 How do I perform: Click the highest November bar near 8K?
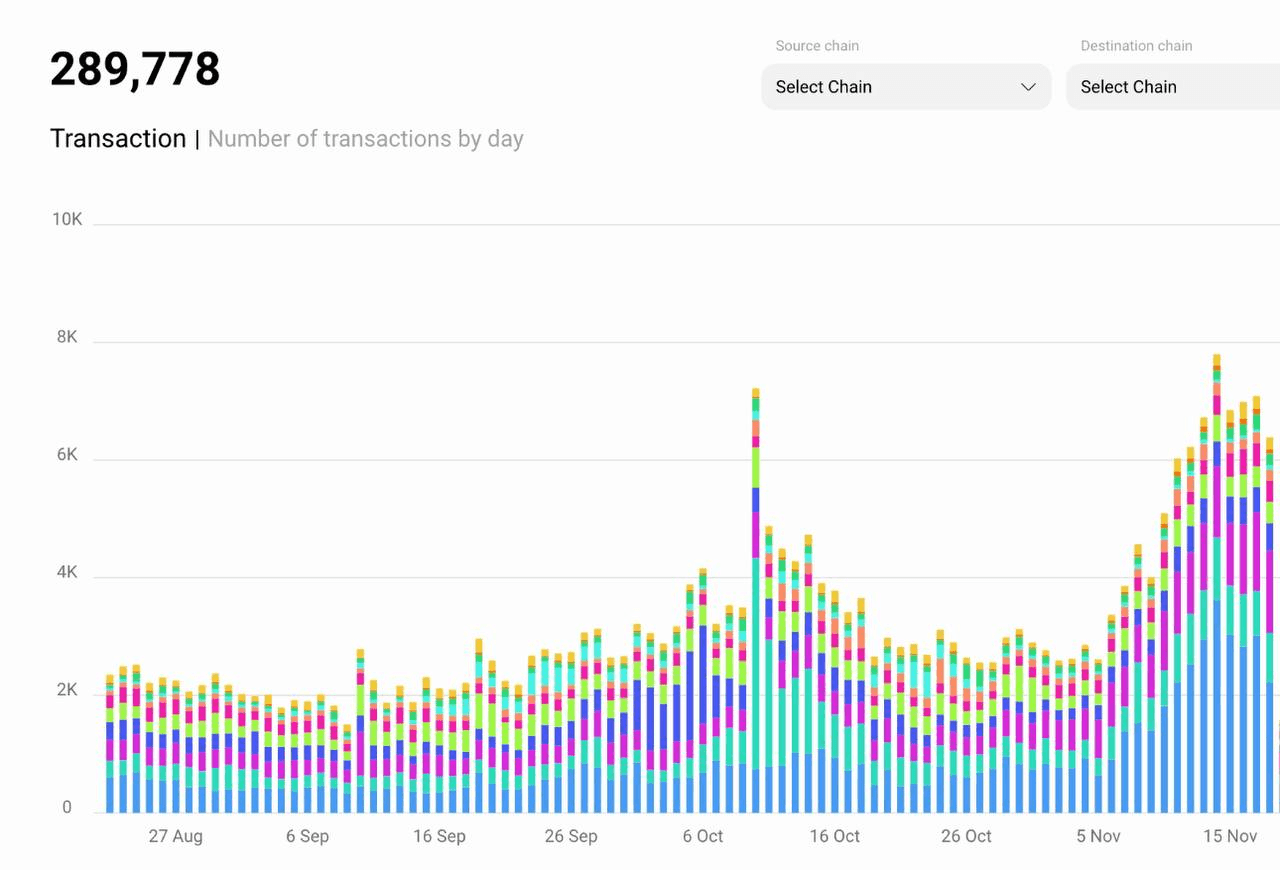[1217, 583]
